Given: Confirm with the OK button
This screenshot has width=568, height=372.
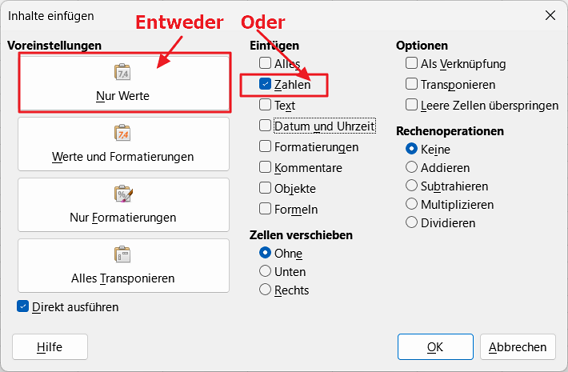Looking at the screenshot, I should [435, 347].
